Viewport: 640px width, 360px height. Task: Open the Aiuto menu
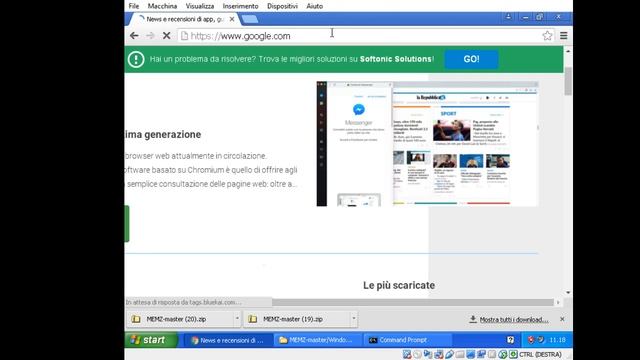pos(314,6)
